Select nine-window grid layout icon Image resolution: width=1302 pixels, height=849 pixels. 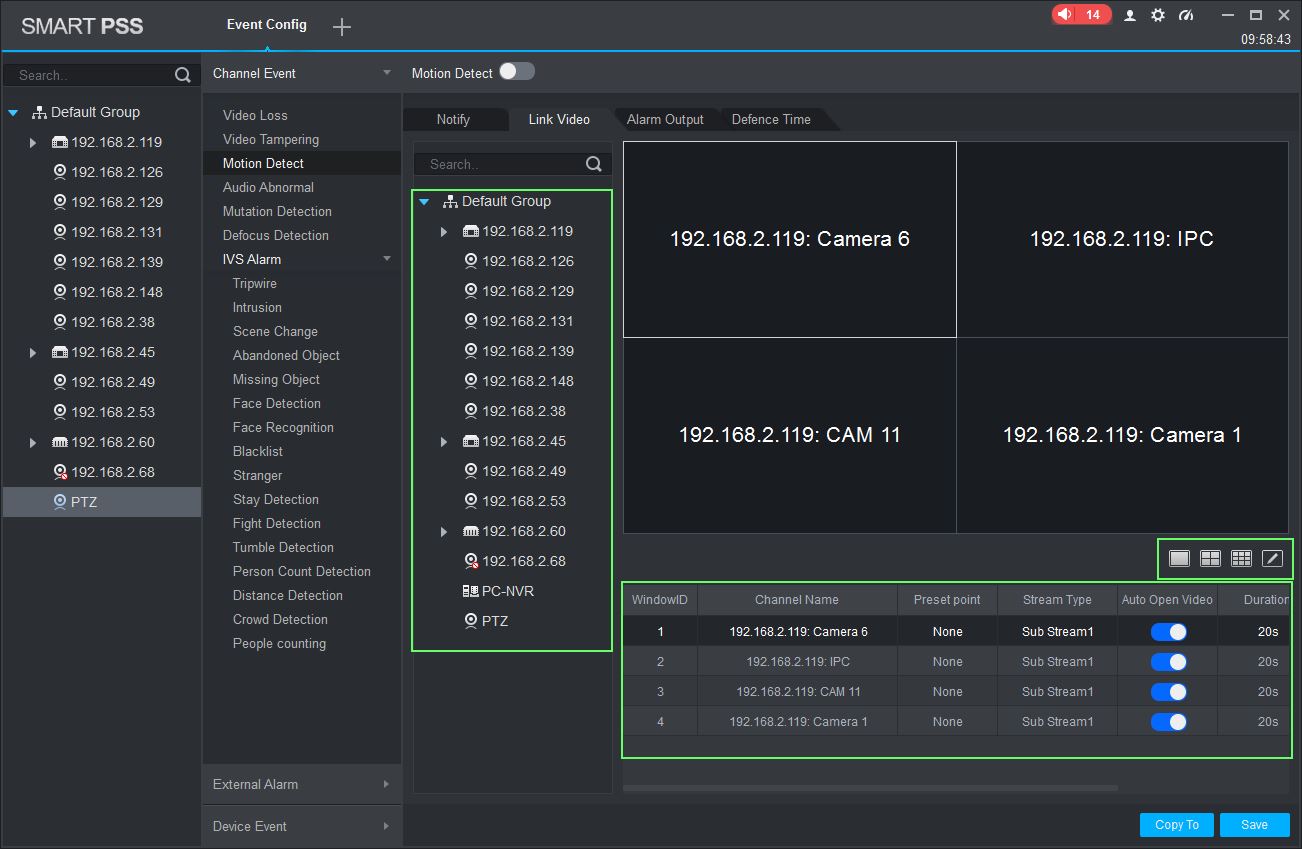[x=1241, y=558]
